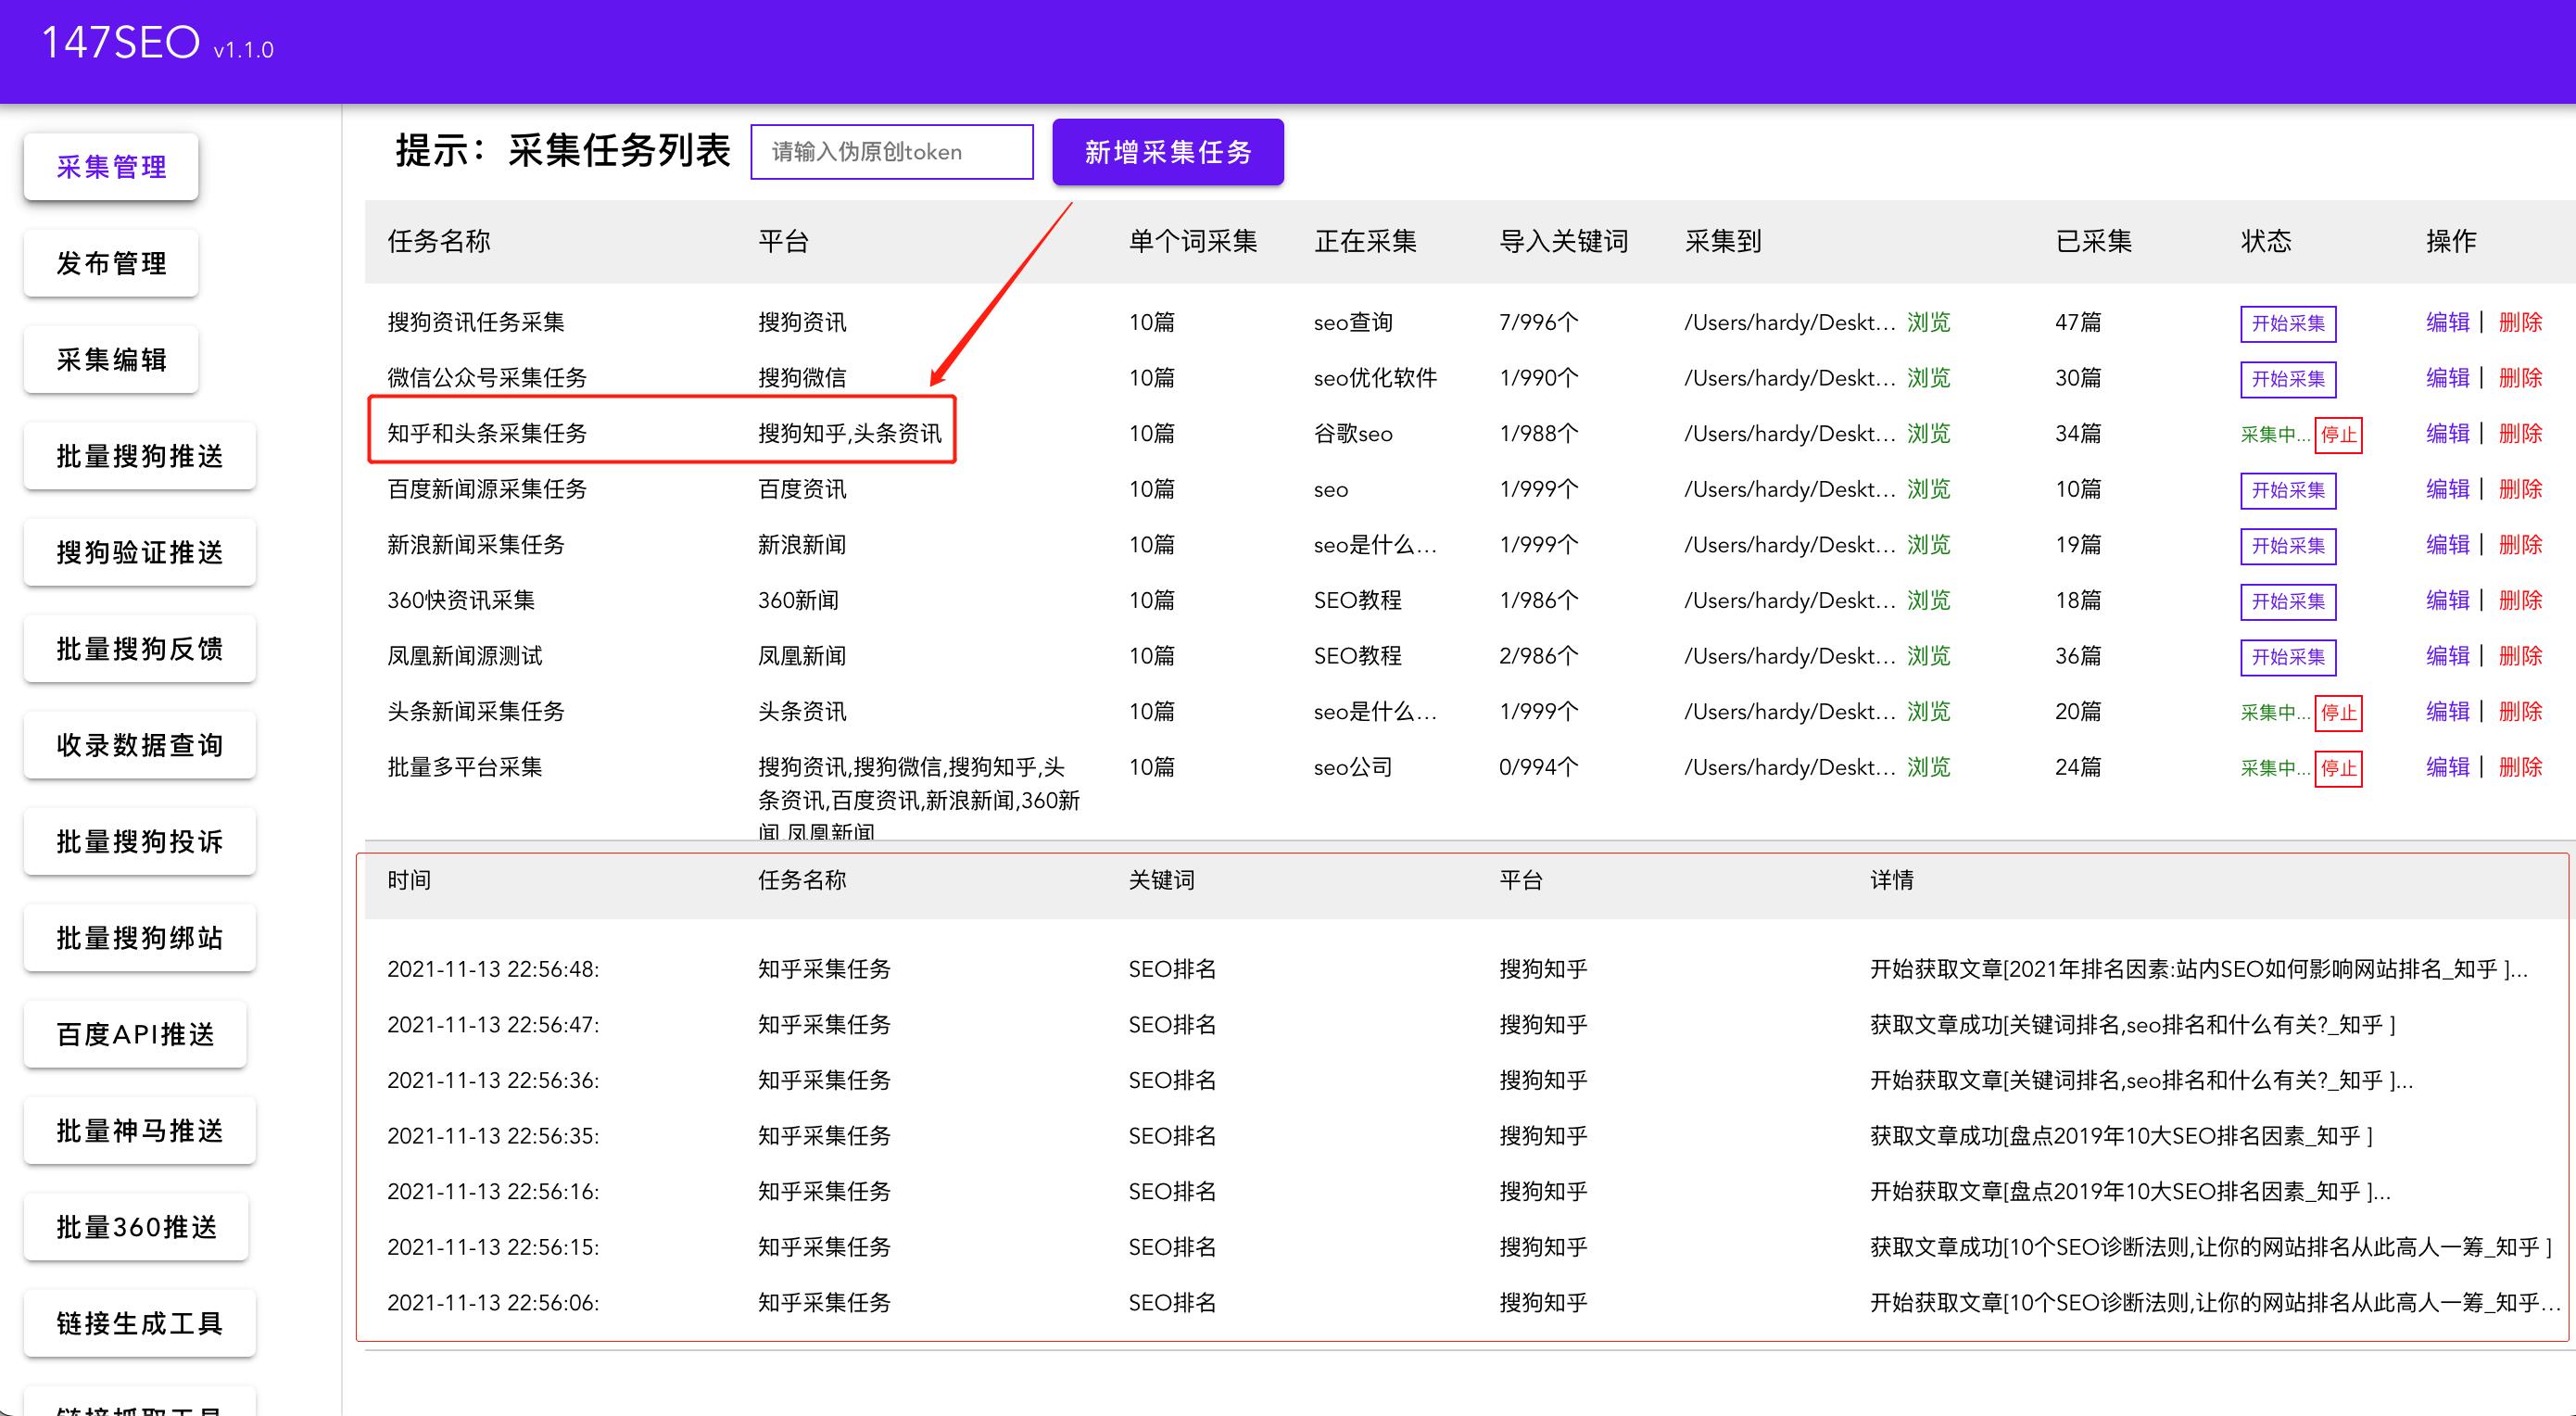Start collecting for 新浪新闻采集任务

[2288, 546]
